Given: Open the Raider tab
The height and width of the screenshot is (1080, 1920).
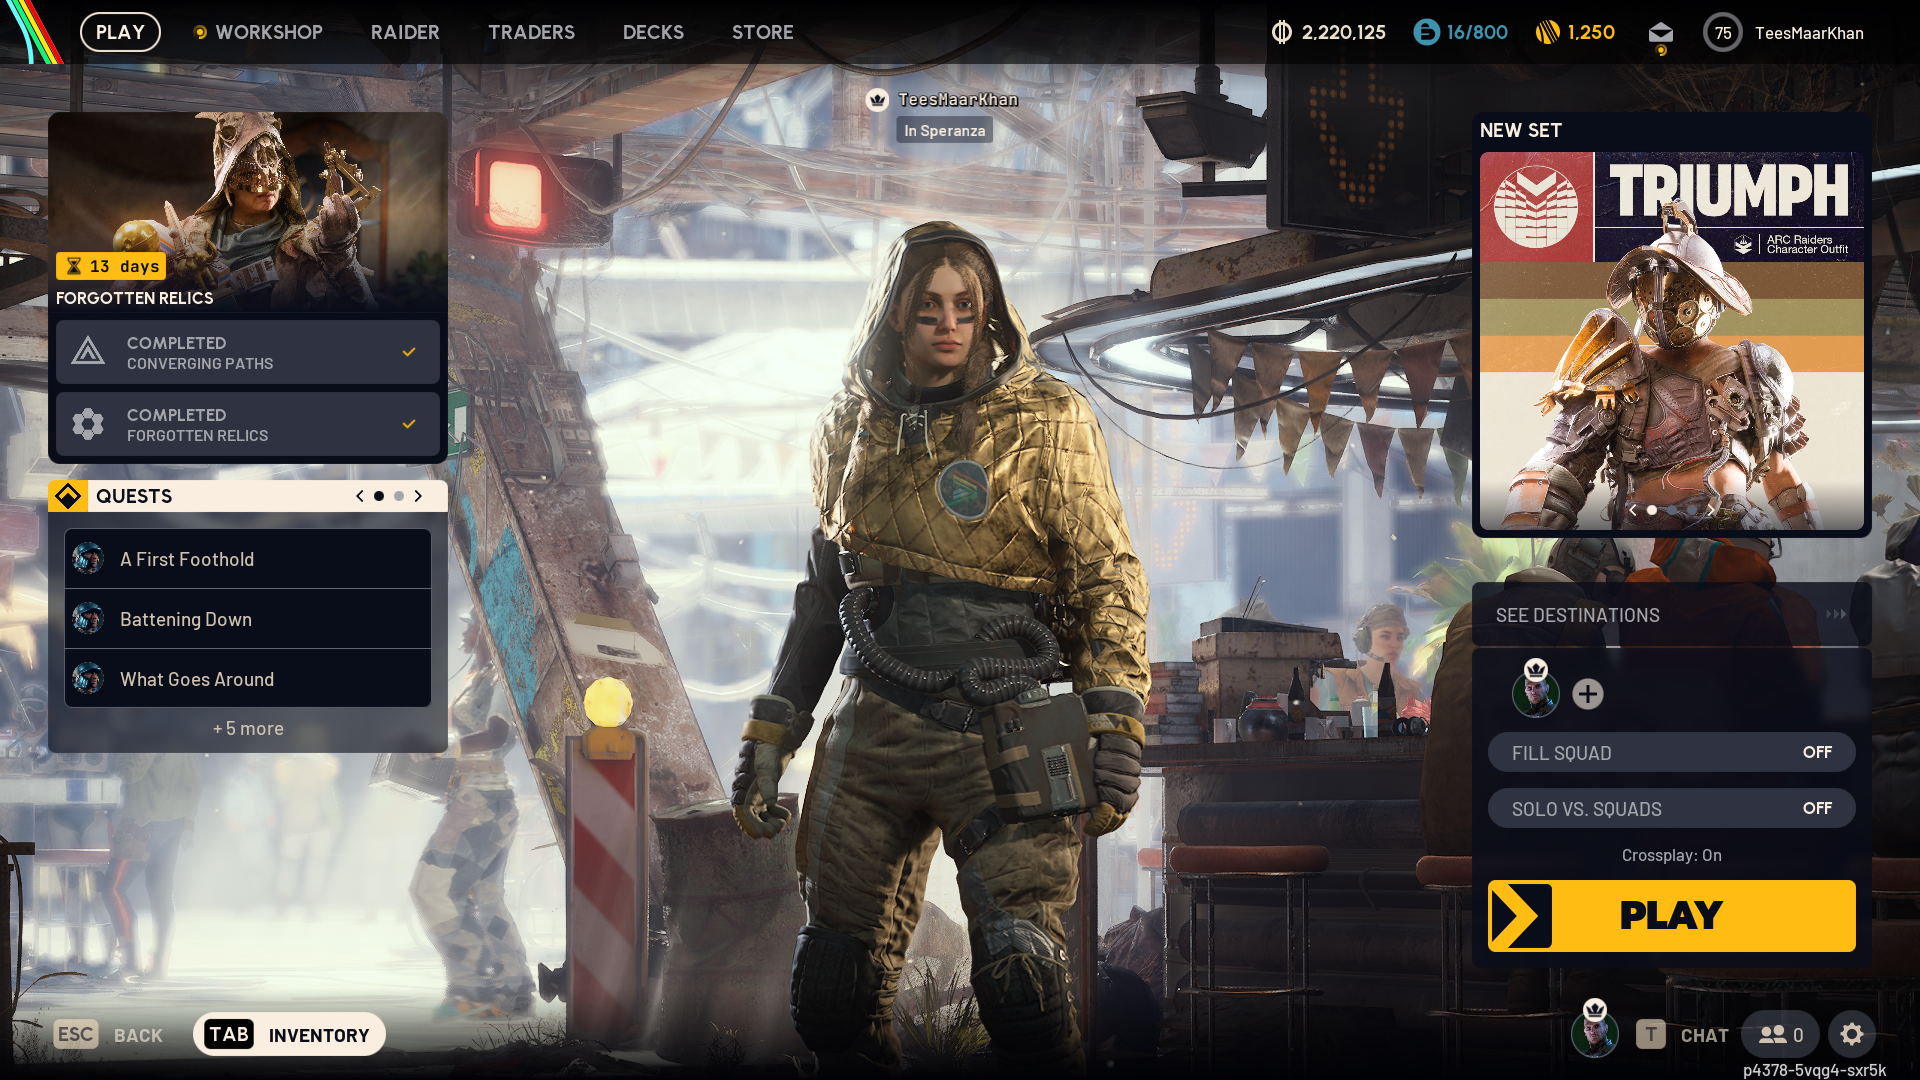Looking at the screenshot, I should (x=405, y=32).
